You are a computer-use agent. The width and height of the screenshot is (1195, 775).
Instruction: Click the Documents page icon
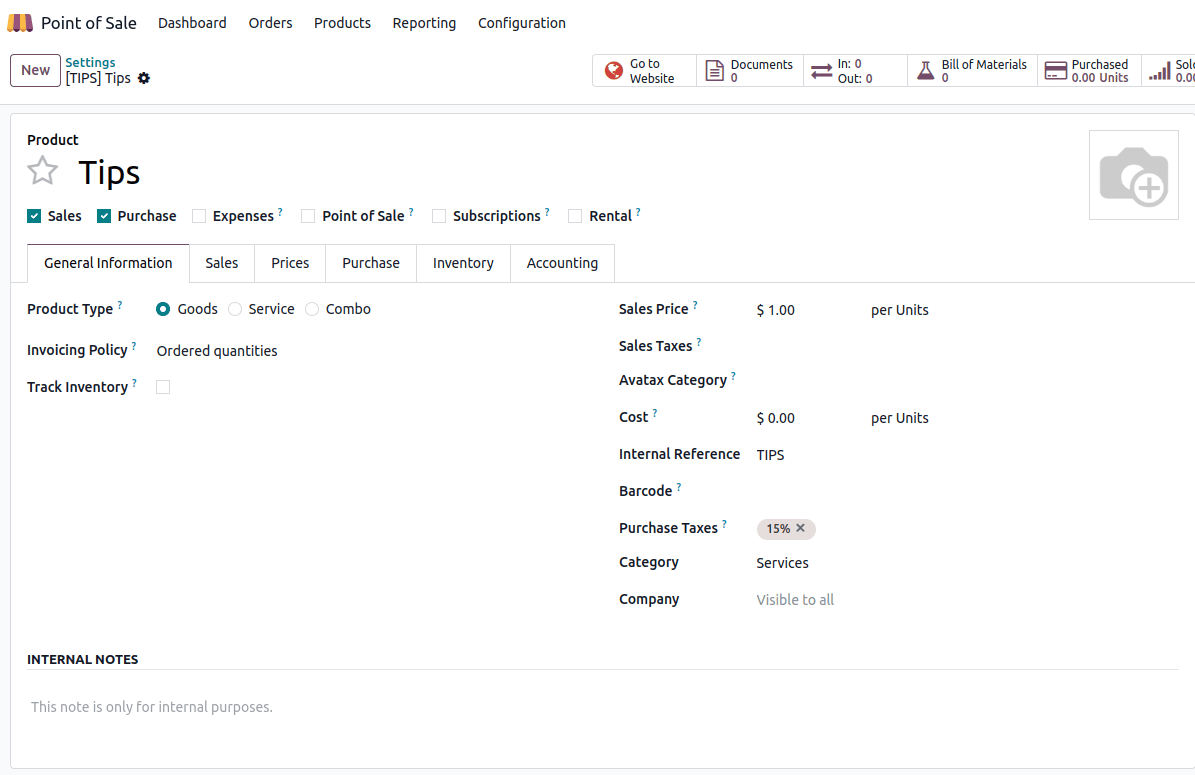(x=714, y=71)
